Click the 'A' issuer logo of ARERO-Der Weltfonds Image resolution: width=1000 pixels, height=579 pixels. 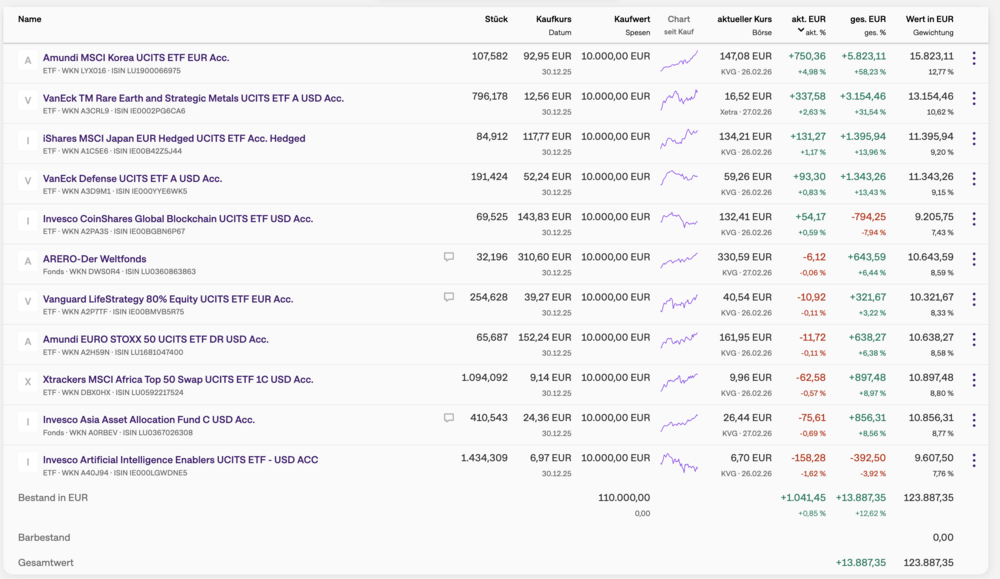tap(27, 261)
